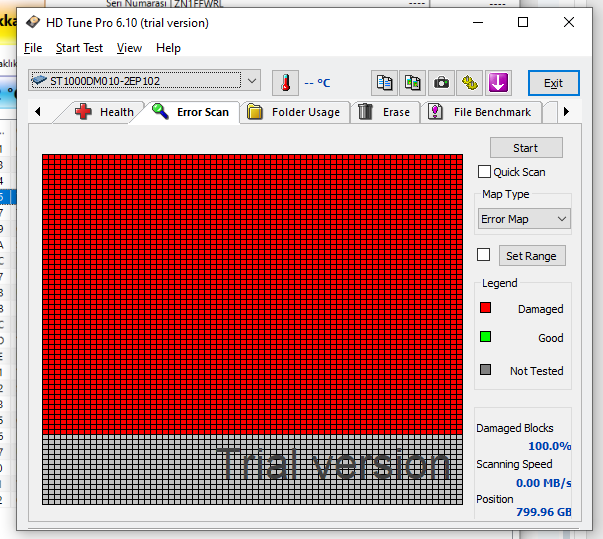603x539 pixels.
Task: Click the drive icon in the disk selector
Action: point(39,80)
